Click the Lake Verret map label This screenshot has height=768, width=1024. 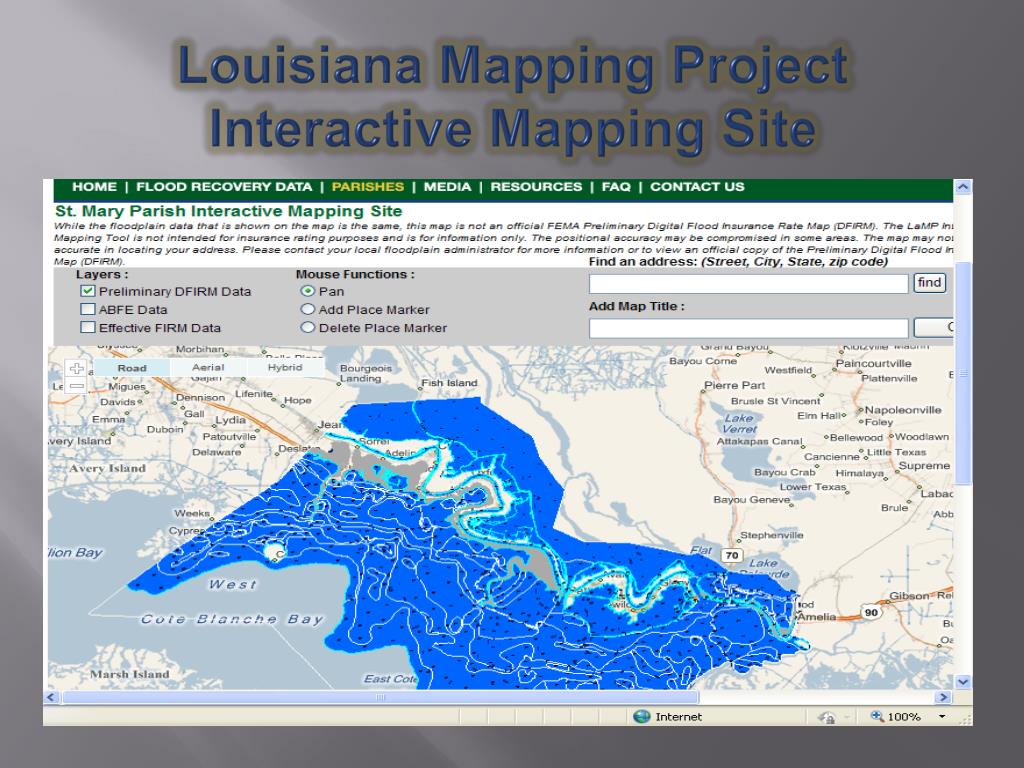[x=739, y=423]
